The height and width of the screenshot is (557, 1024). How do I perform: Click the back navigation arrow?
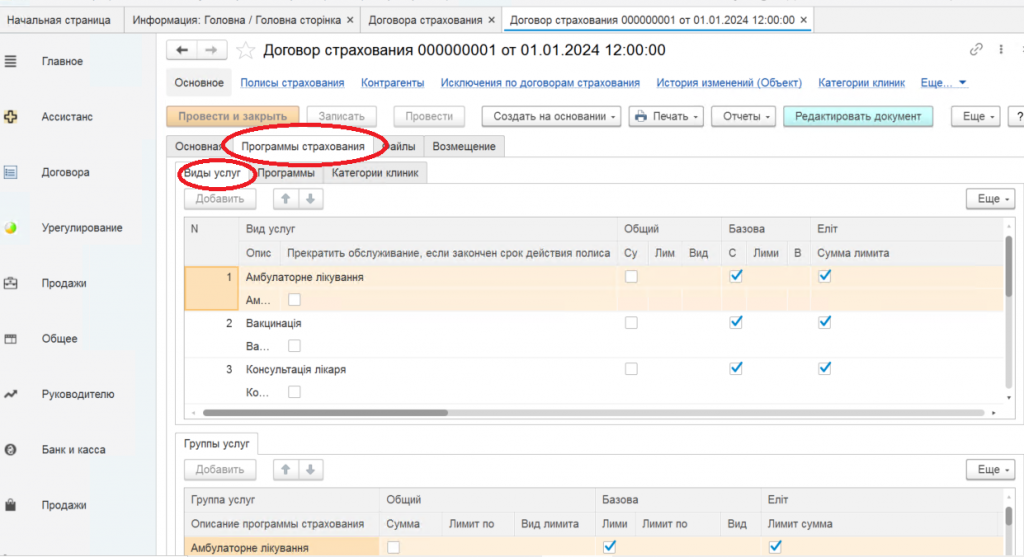[182, 50]
